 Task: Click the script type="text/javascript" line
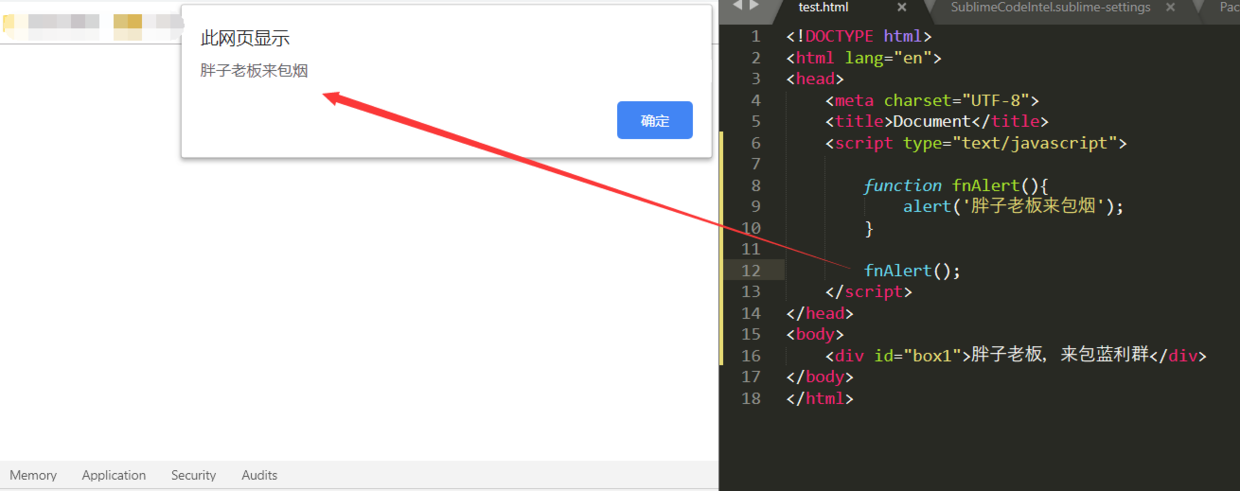[x=977, y=143]
